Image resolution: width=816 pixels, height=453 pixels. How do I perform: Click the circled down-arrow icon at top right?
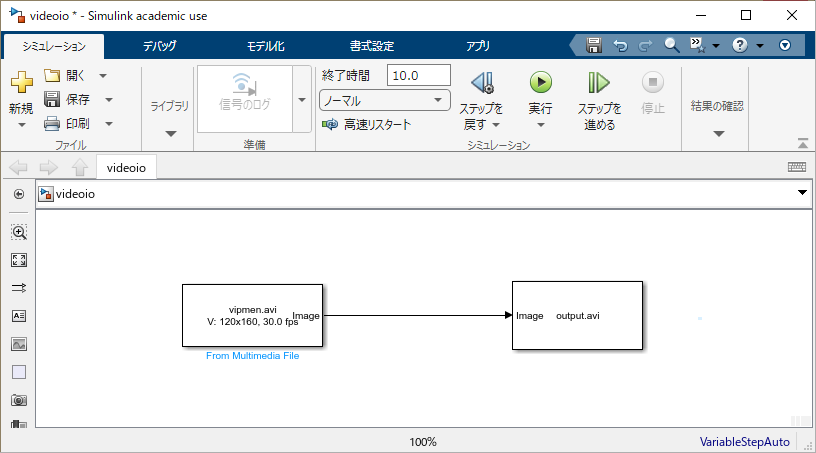(785, 45)
